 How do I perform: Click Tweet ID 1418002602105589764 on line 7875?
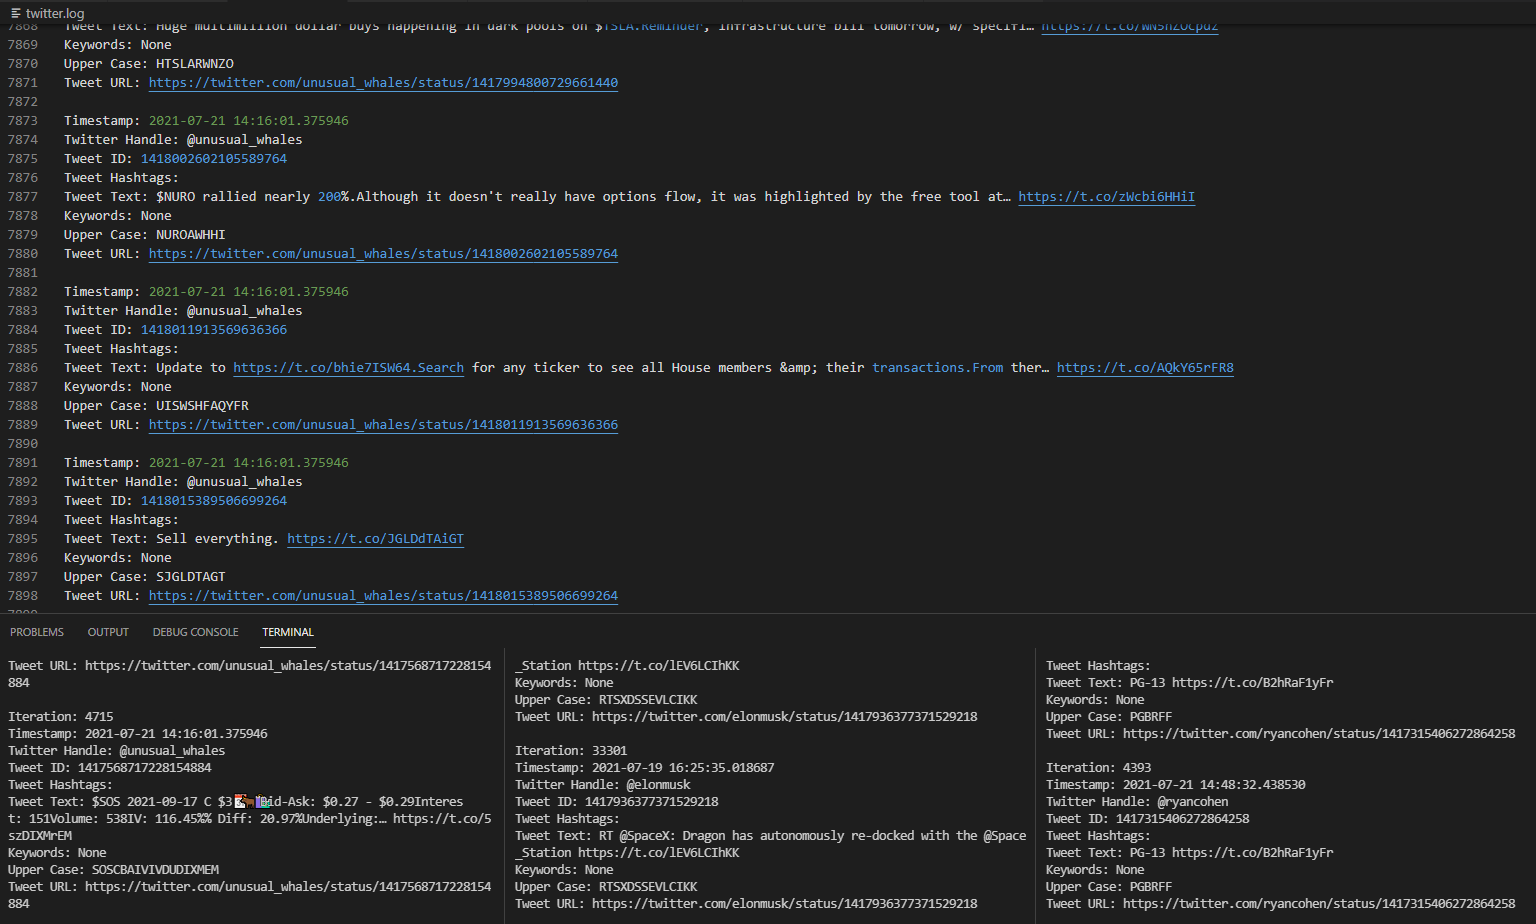pyautogui.click(x=214, y=159)
